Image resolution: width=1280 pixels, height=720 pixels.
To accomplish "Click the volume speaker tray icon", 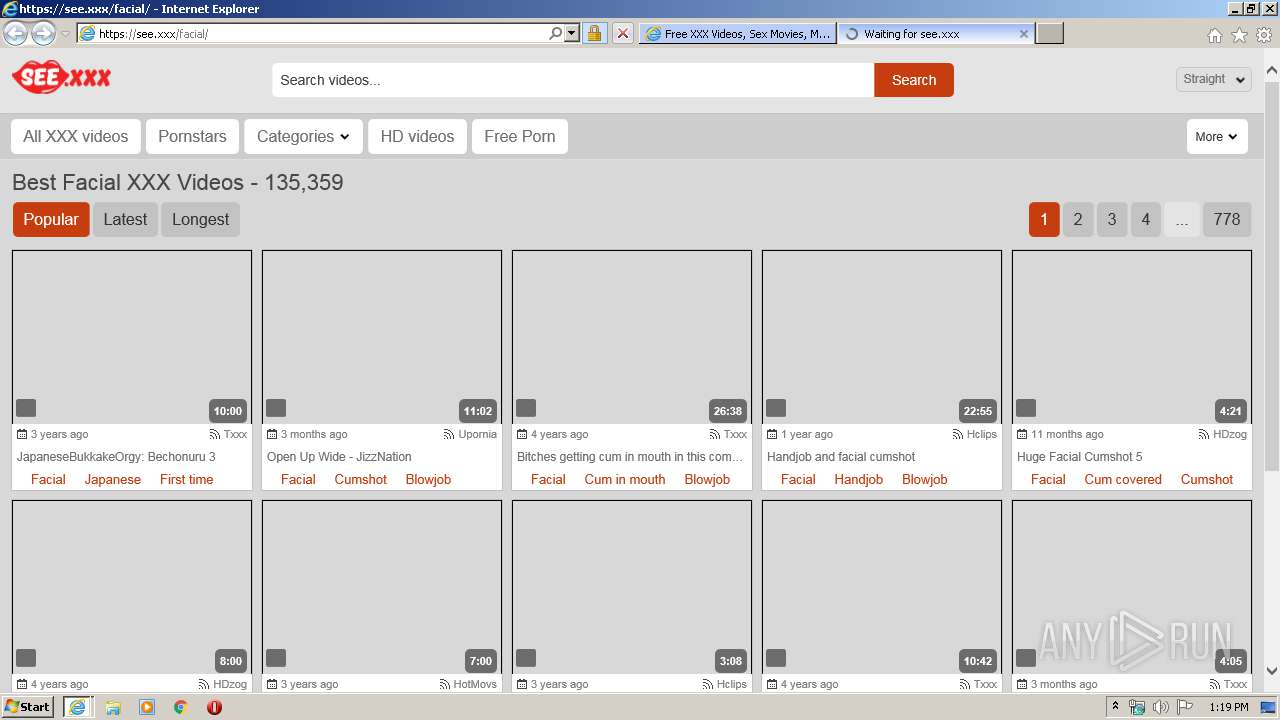I will [x=1160, y=707].
